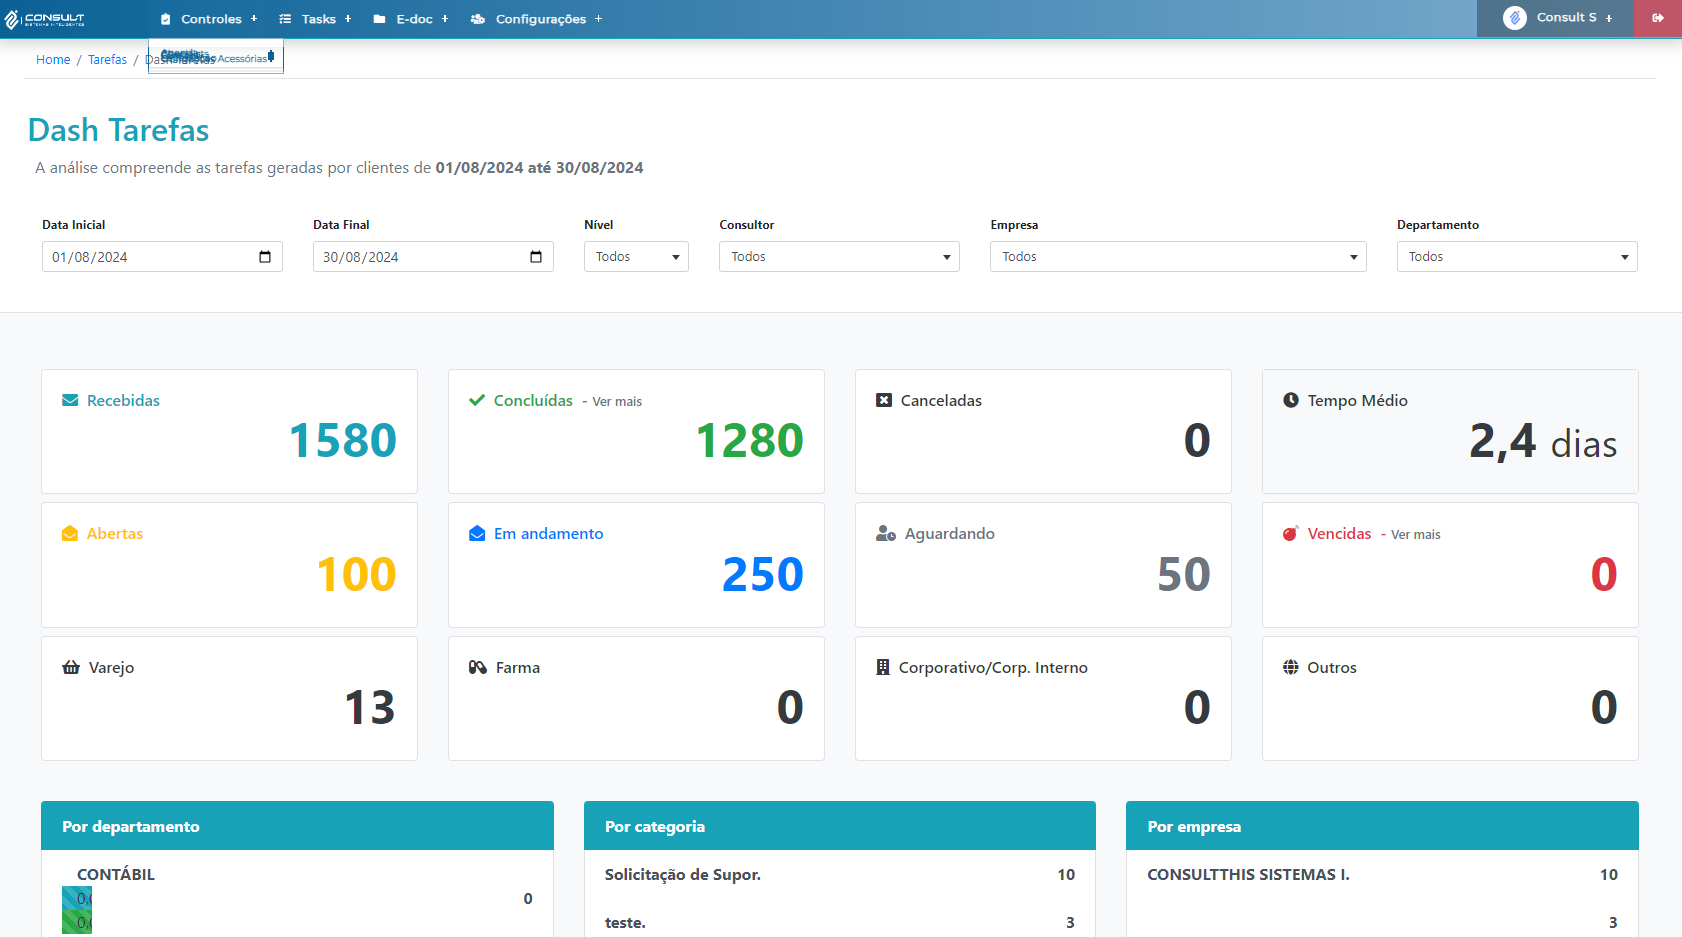
Task: Click the Por departamento panel header
Action: (x=297, y=826)
